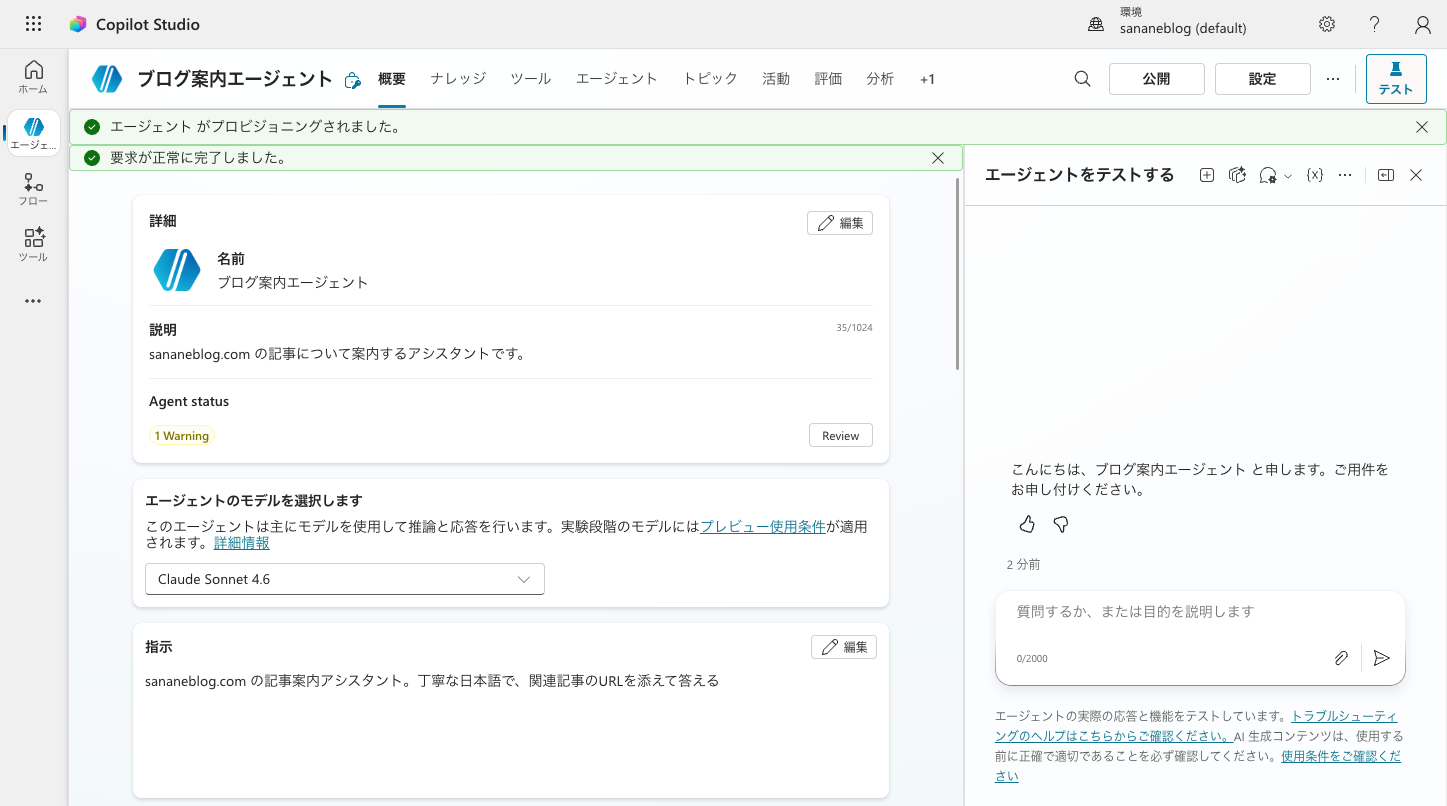Open the header more options ellipsis
This screenshot has width=1447, height=806.
click(1333, 79)
